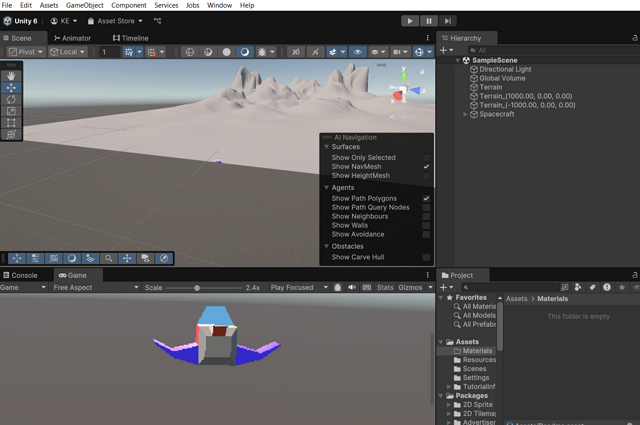Screen dimensions: 640x425
Task: Toggle Game view bug/debug icon
Action: tap(338, 287)
